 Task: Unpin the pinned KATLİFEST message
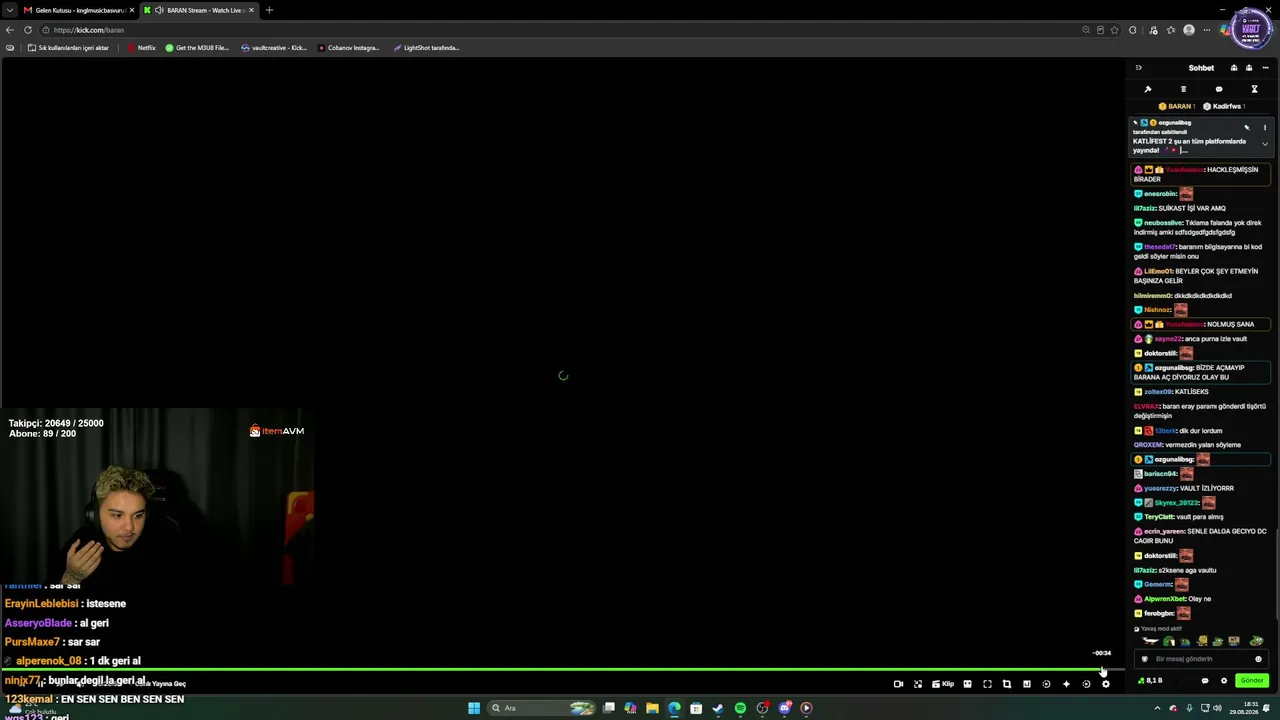click(1246, 128)
